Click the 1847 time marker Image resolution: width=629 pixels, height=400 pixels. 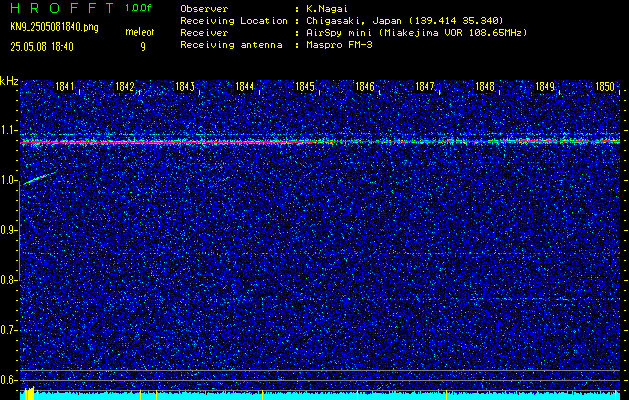(425, 87)
